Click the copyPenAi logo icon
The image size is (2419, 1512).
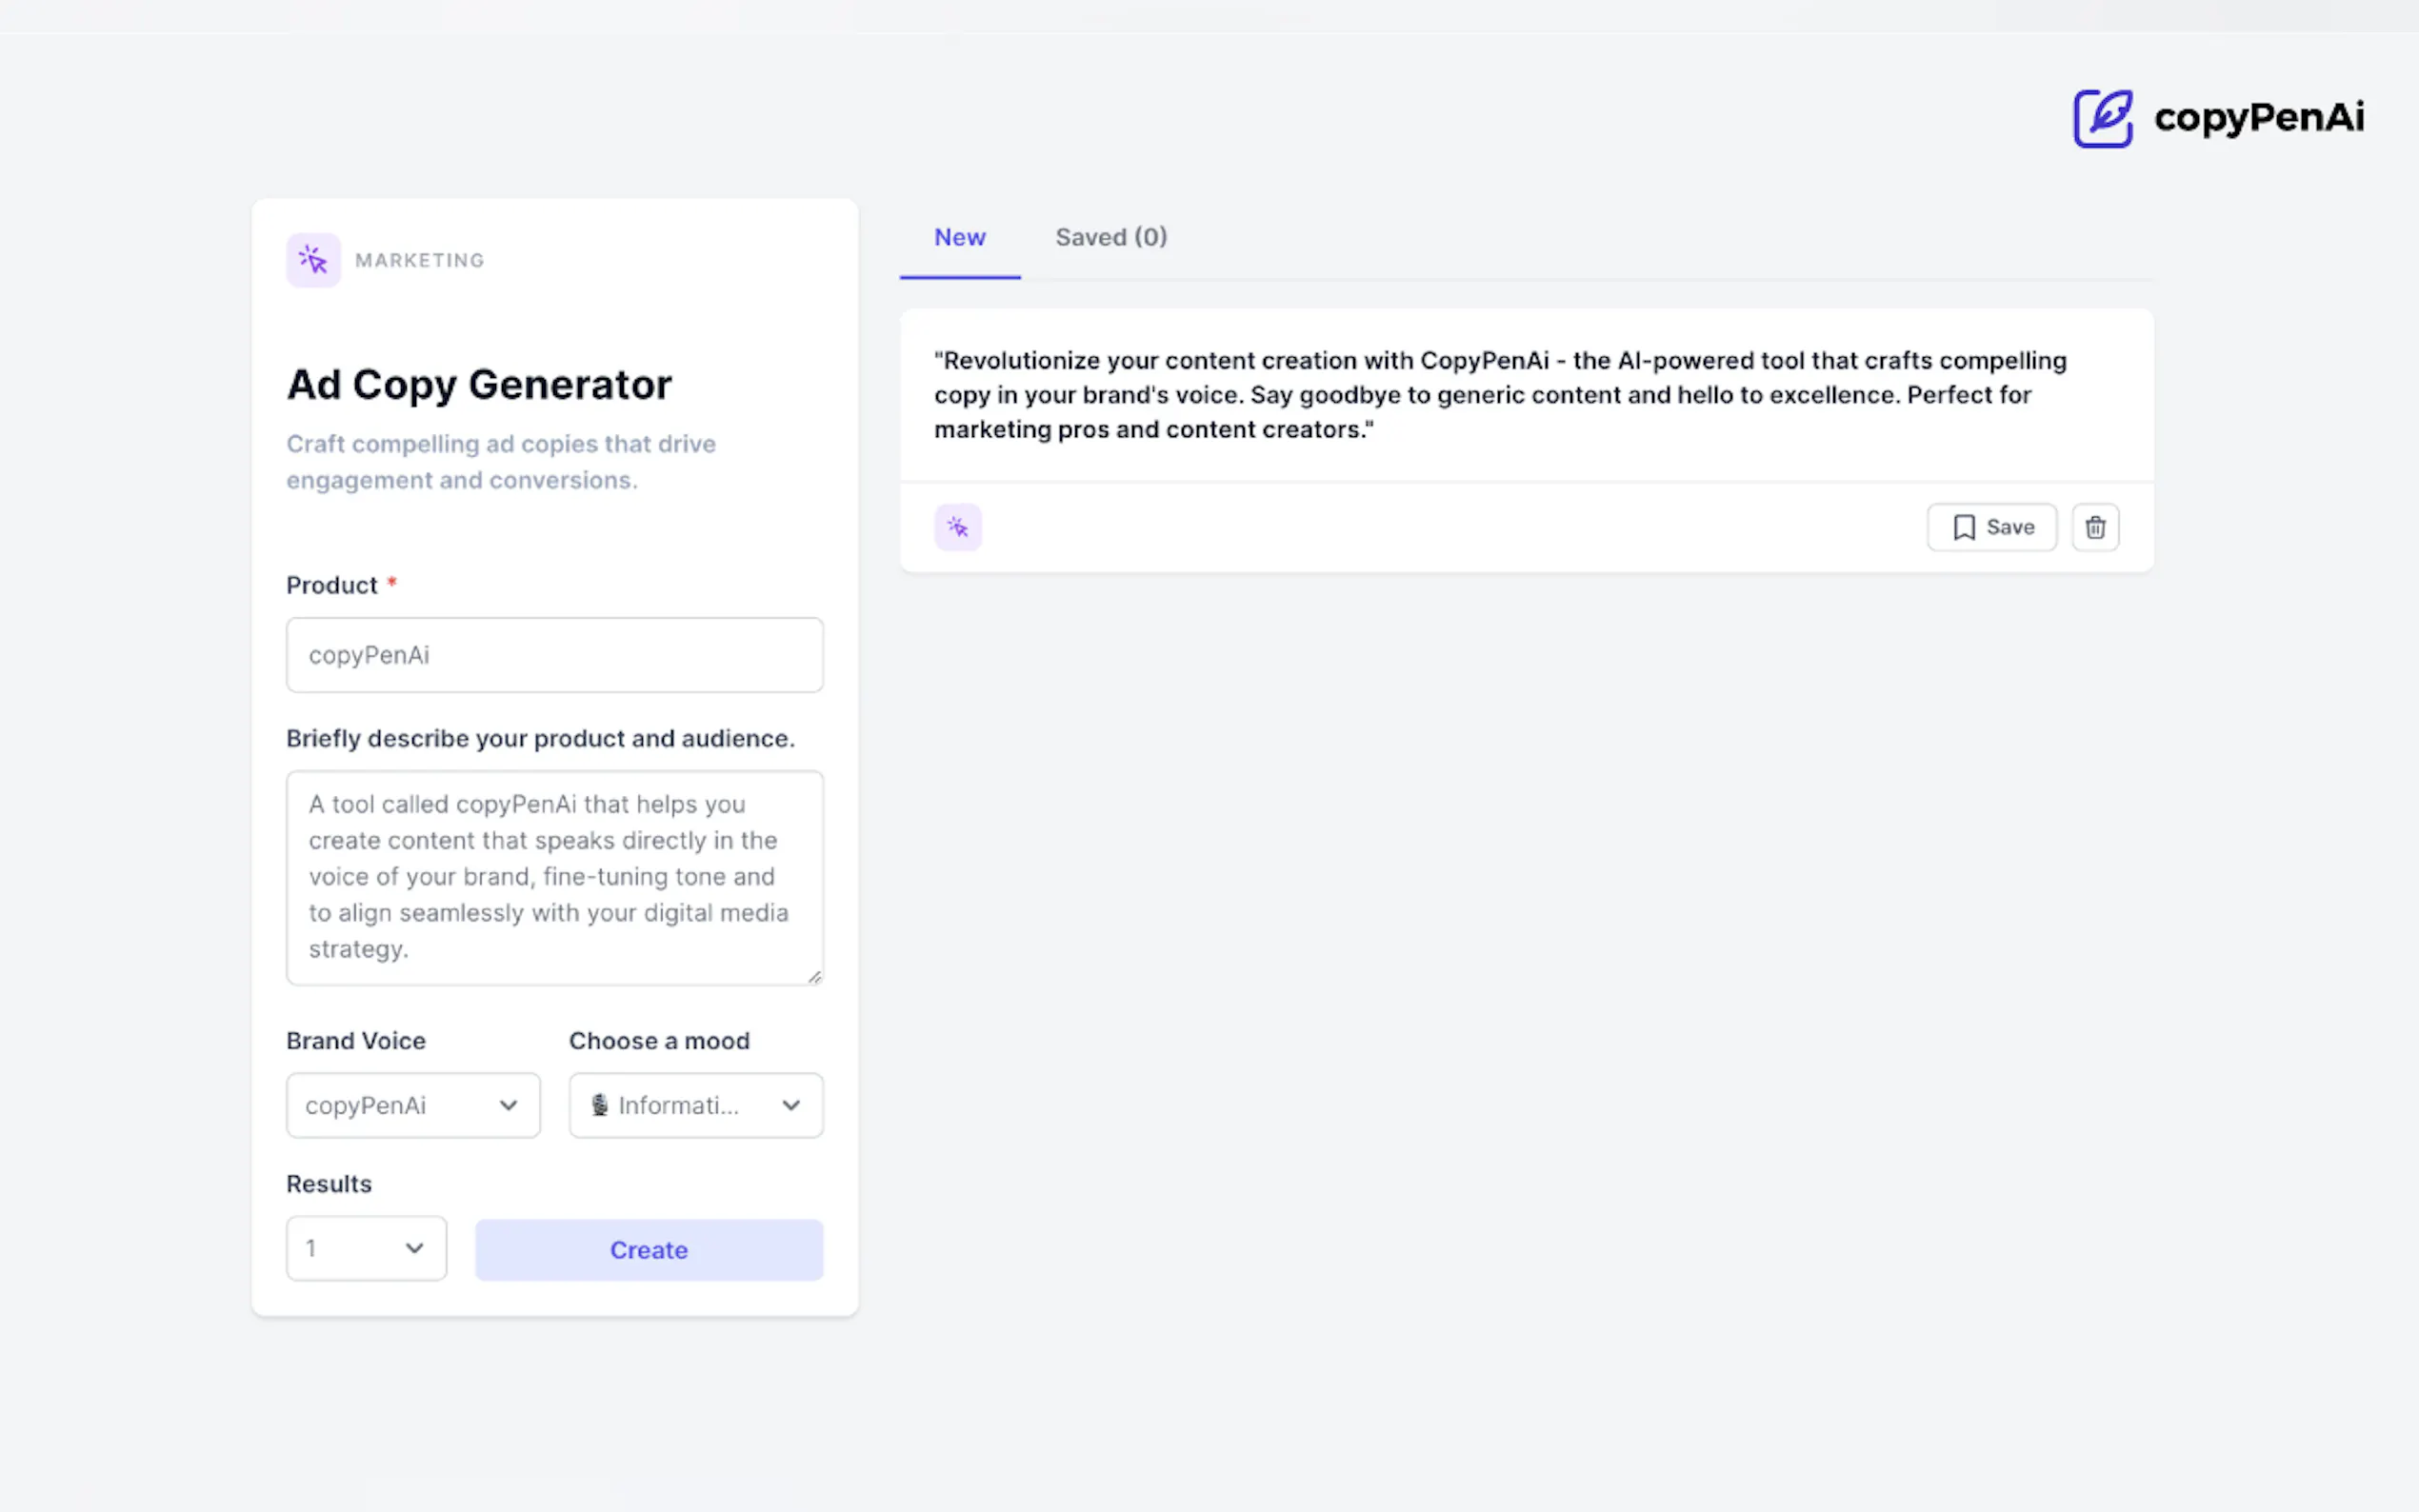2102,118
